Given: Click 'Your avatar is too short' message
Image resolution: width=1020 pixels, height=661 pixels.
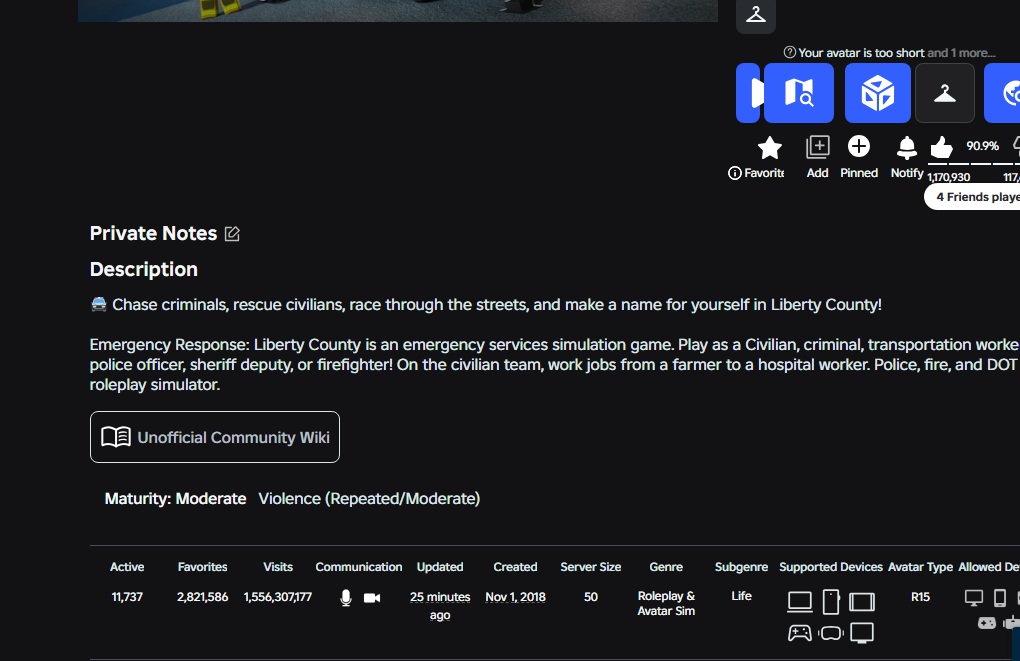Looking at the screenshot, I should [x=861, y=53].
